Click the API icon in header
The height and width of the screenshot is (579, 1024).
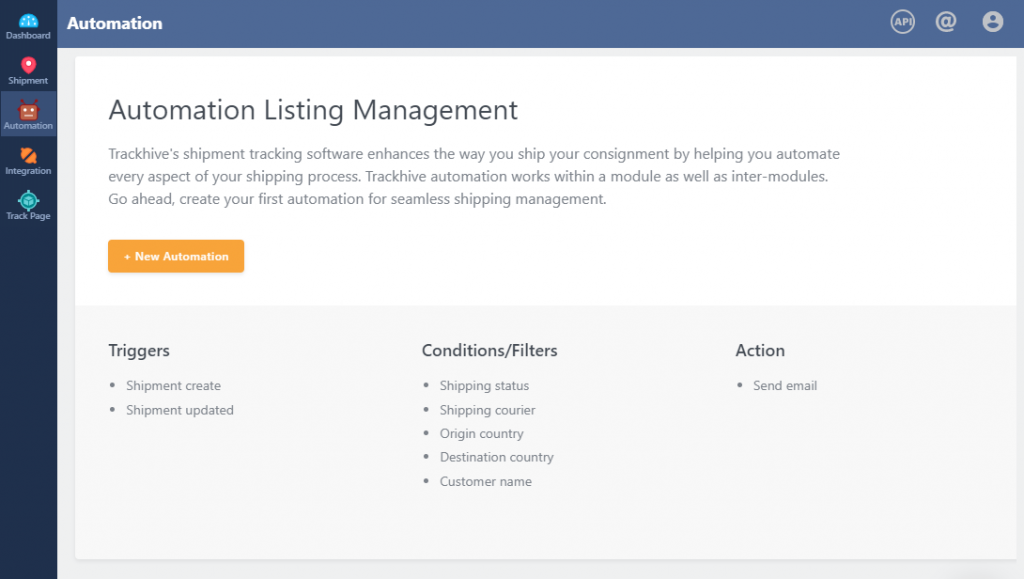tap(903, 22)
